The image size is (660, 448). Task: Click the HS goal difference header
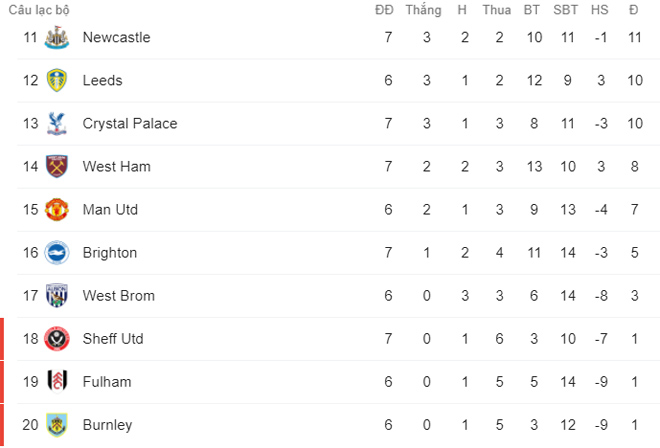(599, 10)
